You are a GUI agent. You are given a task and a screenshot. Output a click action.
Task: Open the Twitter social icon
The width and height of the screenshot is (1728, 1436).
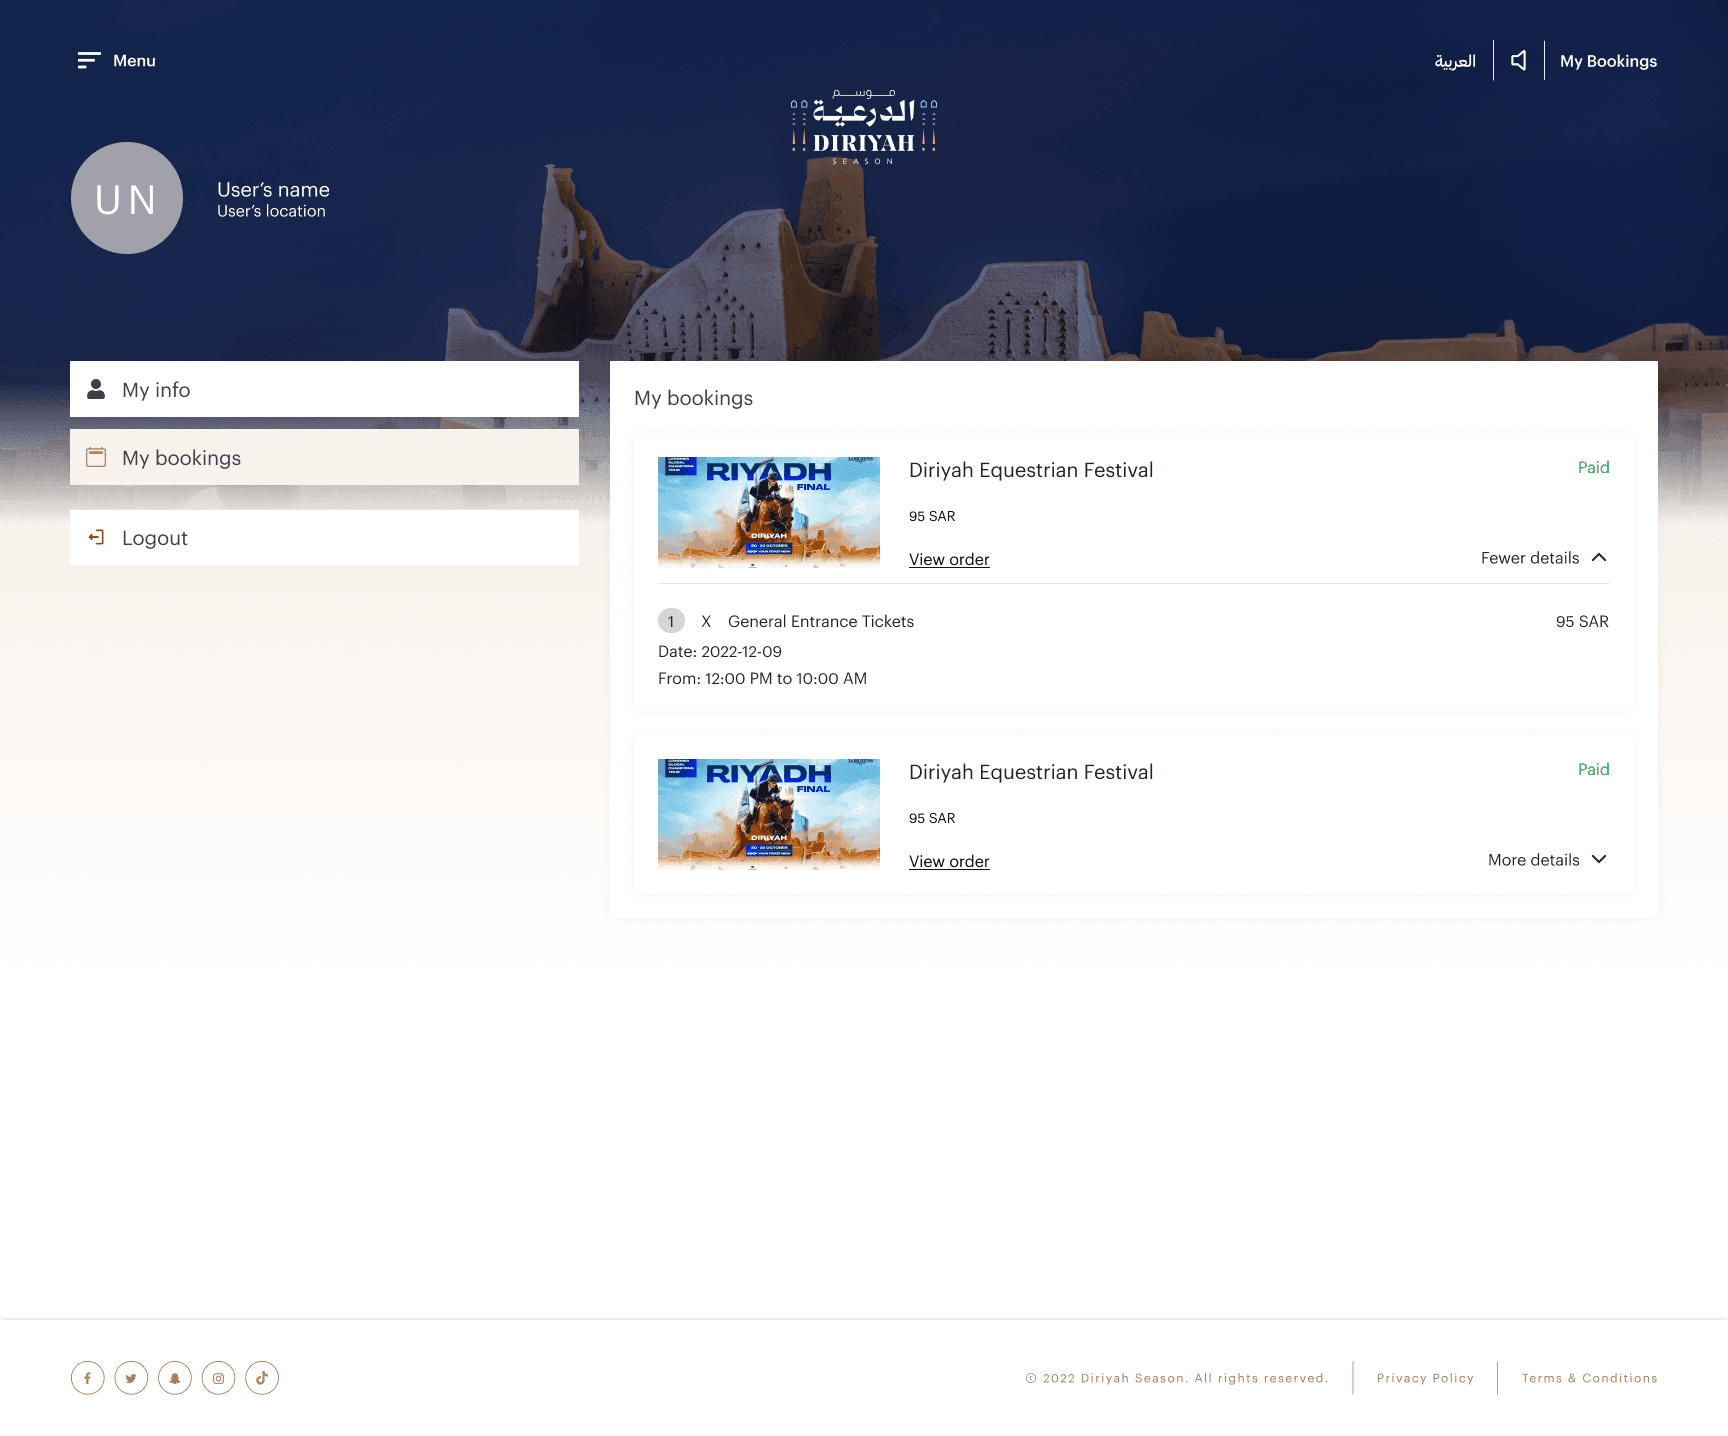pos(131,1378)
